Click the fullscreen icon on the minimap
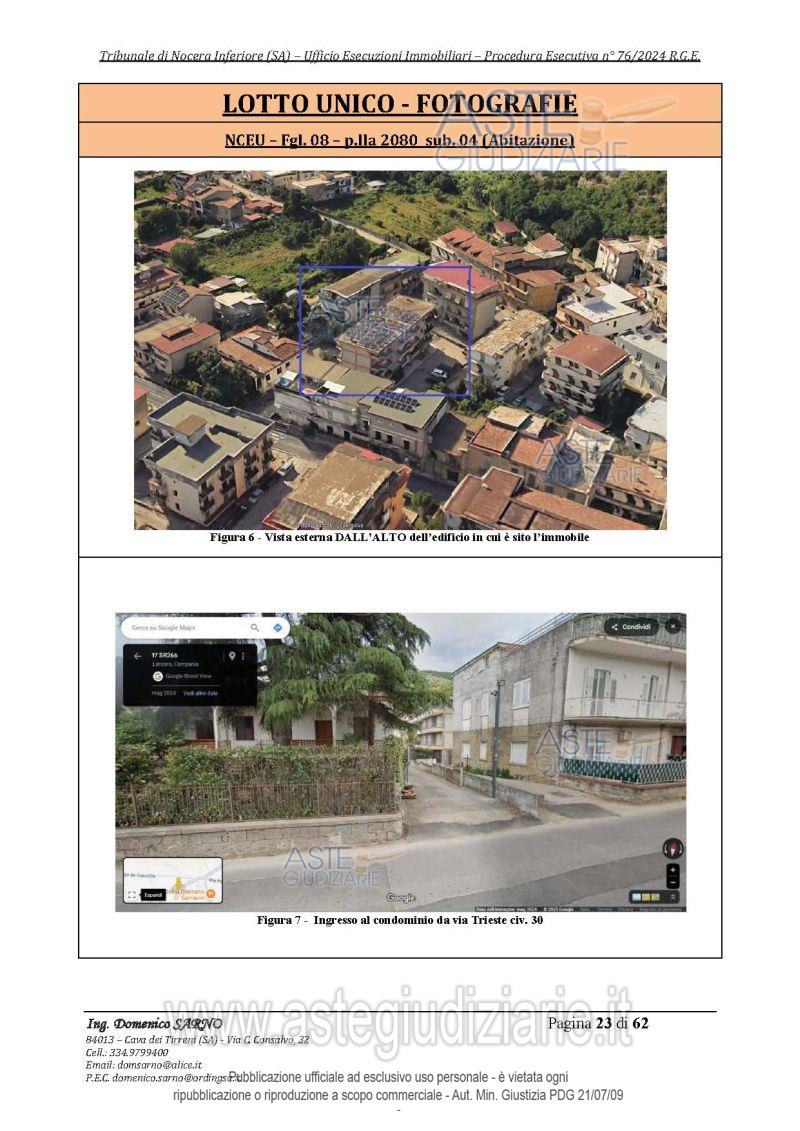This screenshot has width=800, height=1131. [x=131, y=894]
